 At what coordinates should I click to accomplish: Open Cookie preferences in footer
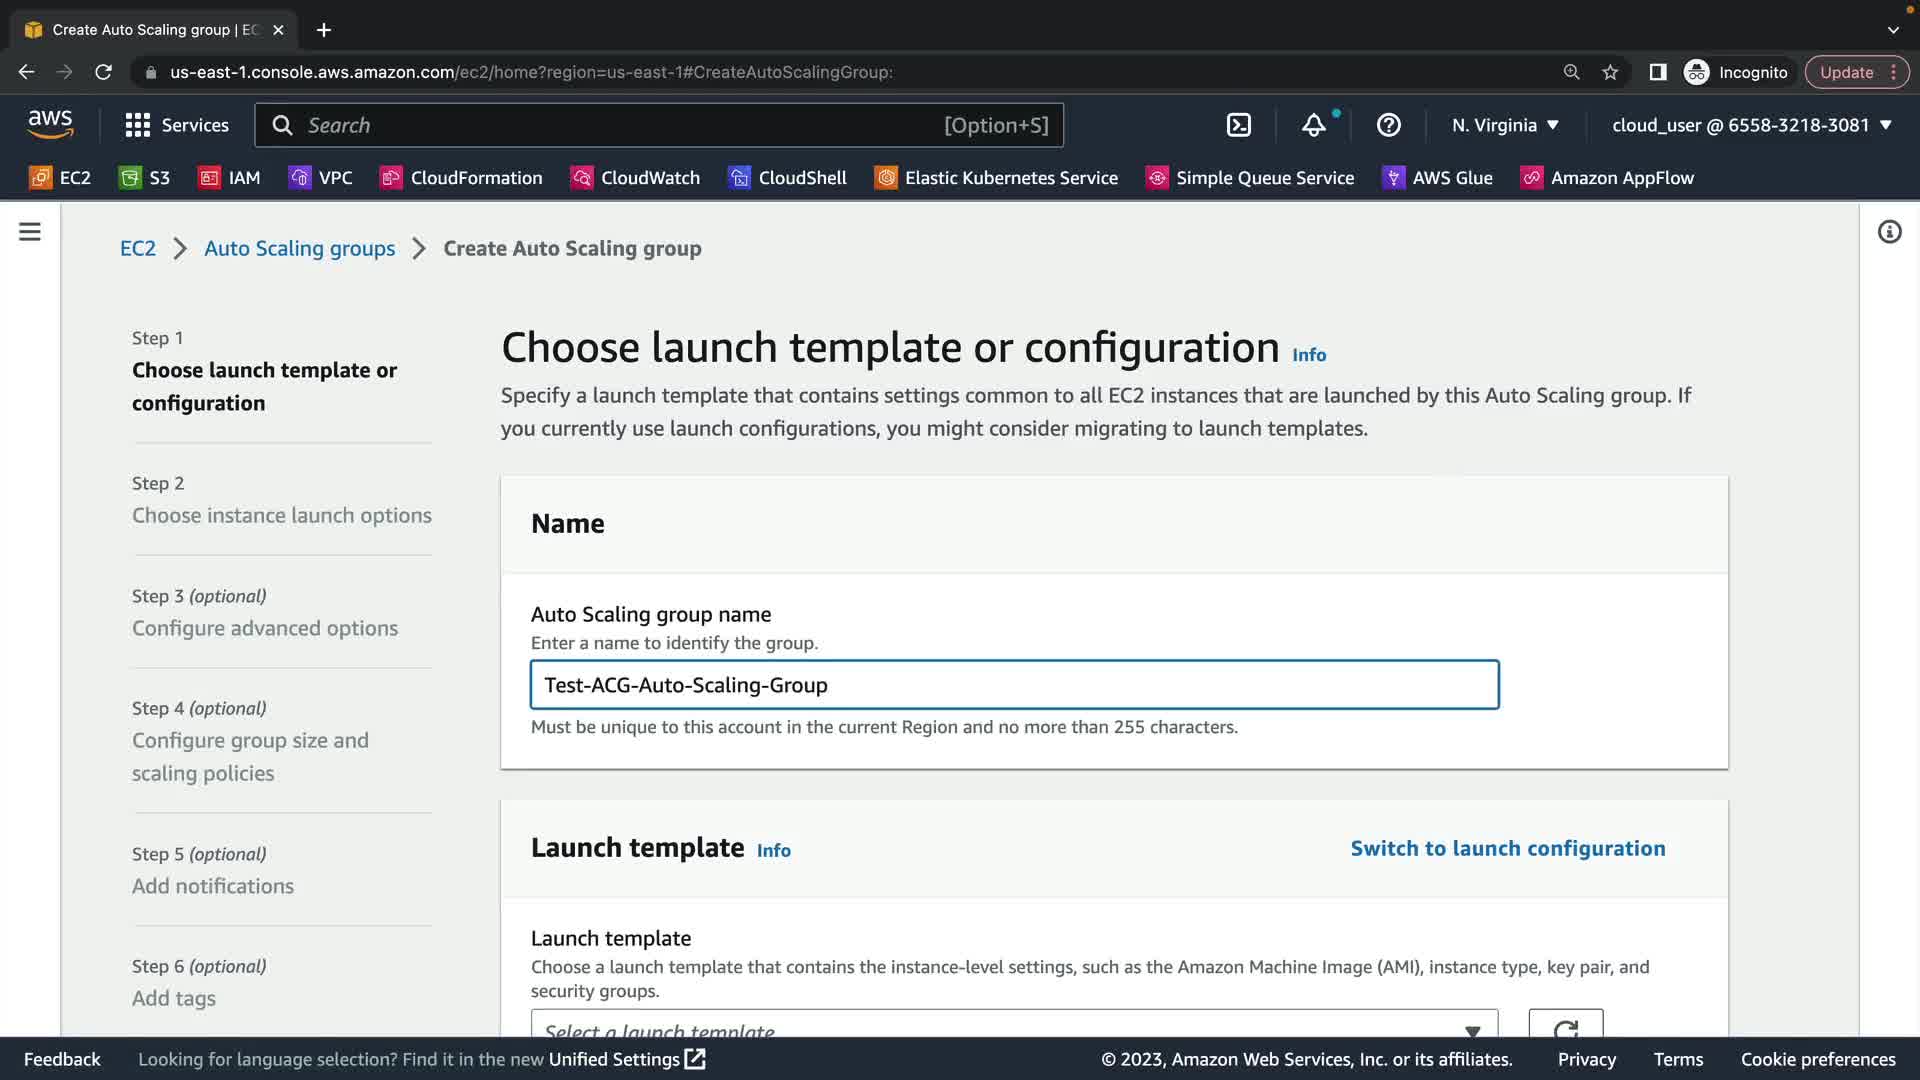click(x=1817, y=1059)
